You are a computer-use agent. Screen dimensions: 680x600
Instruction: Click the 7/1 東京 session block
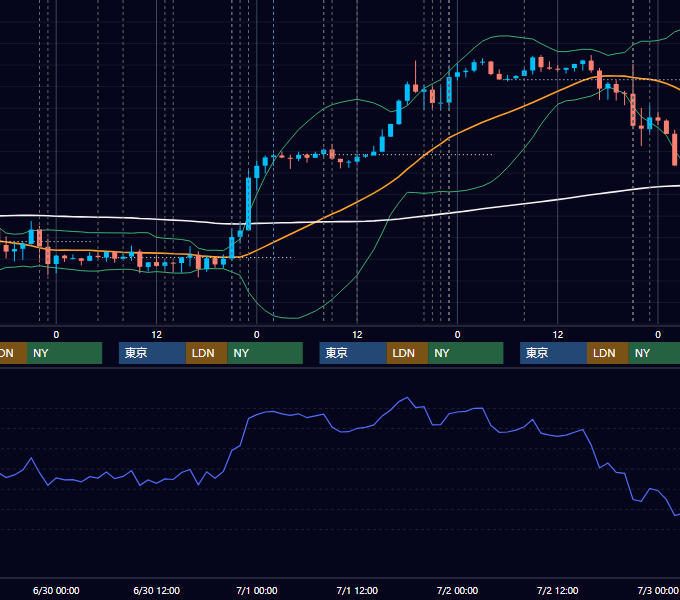(x=353, y=353)
